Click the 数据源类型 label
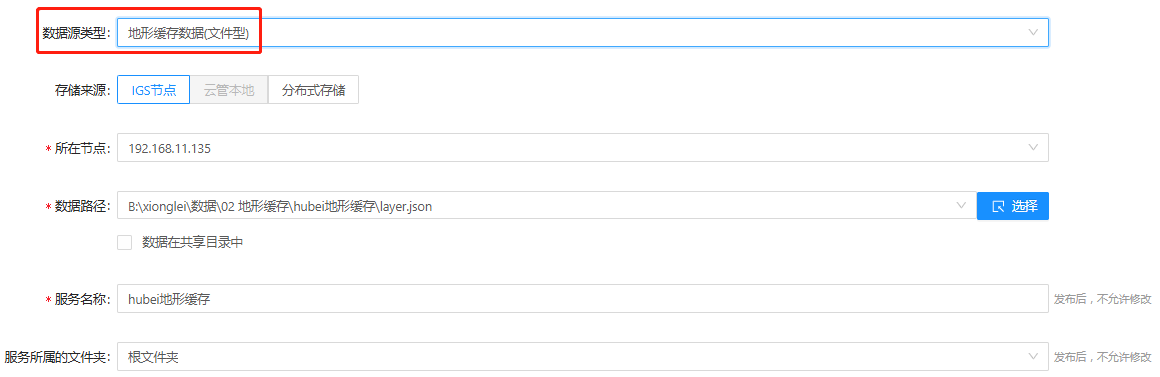Image resolution: width=1160 pixels, height=377 pixels. pyautogui.click(x=75, y=33)
